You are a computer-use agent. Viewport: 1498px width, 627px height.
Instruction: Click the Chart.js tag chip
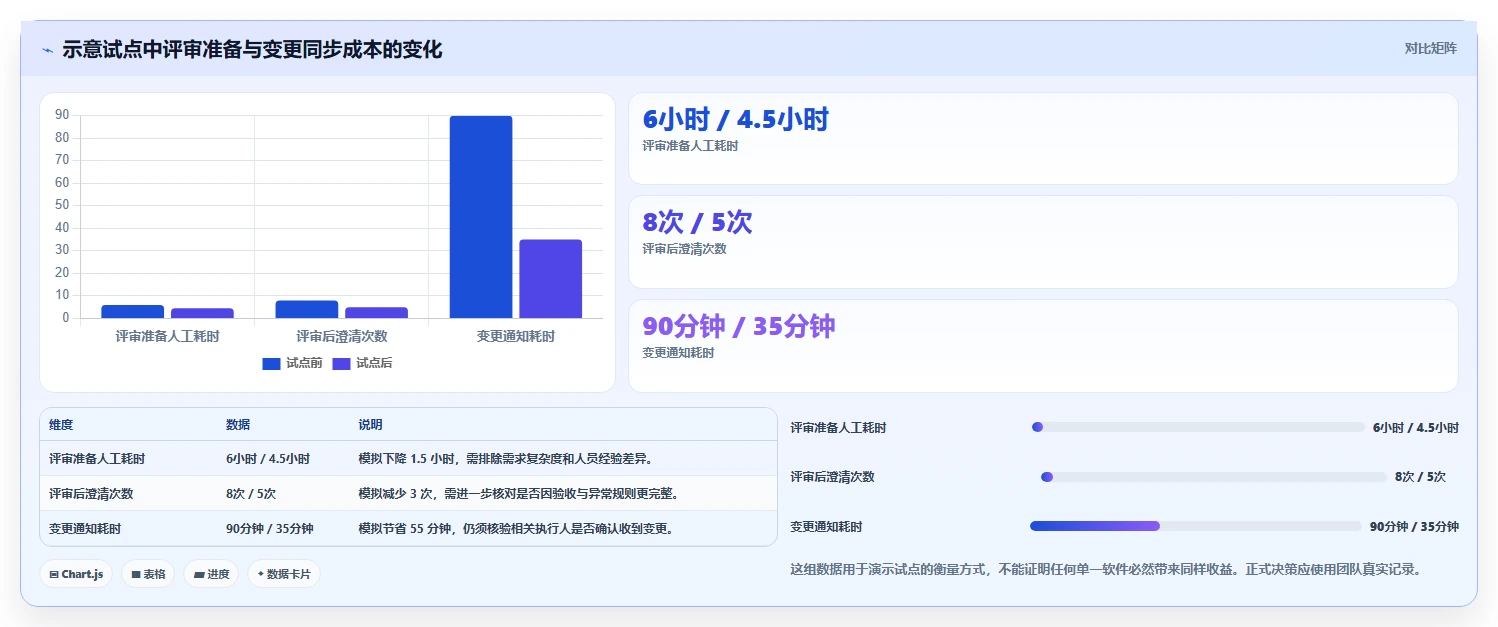pyautogui.click(x=76, y=574)
